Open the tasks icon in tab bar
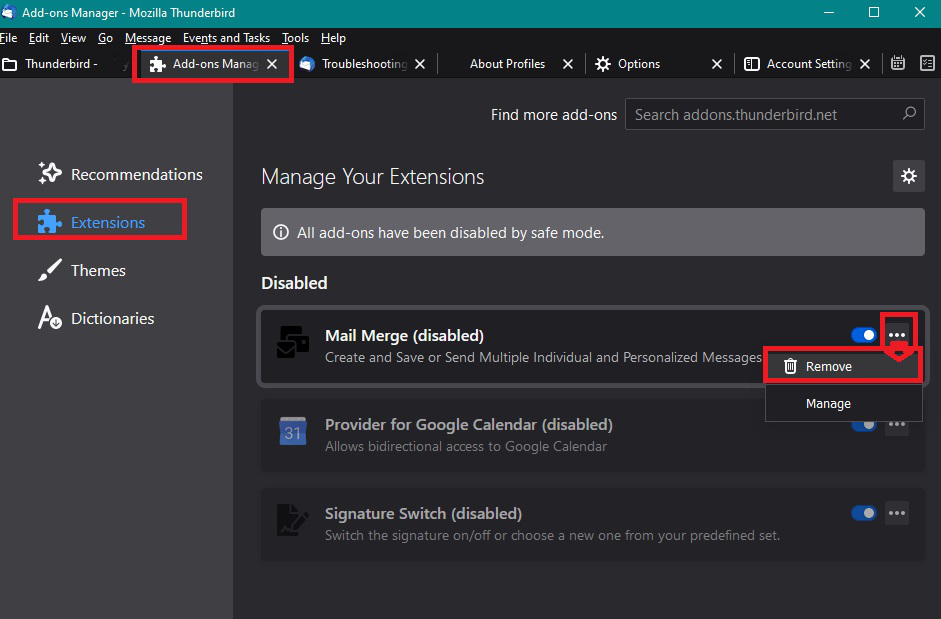 [x=927, y=63]
